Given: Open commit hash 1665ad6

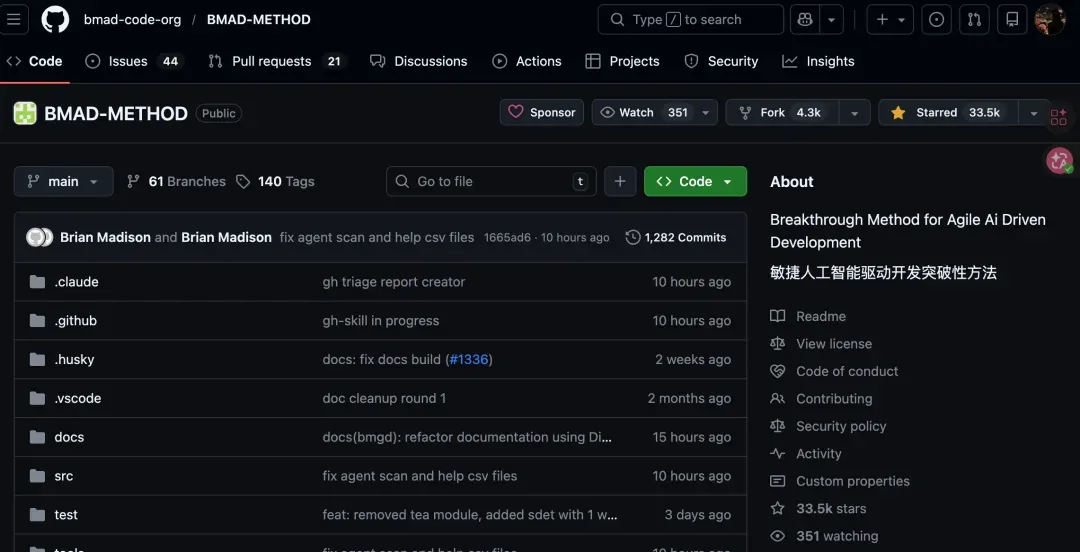Looking at the screenshot, I should 508,237.
